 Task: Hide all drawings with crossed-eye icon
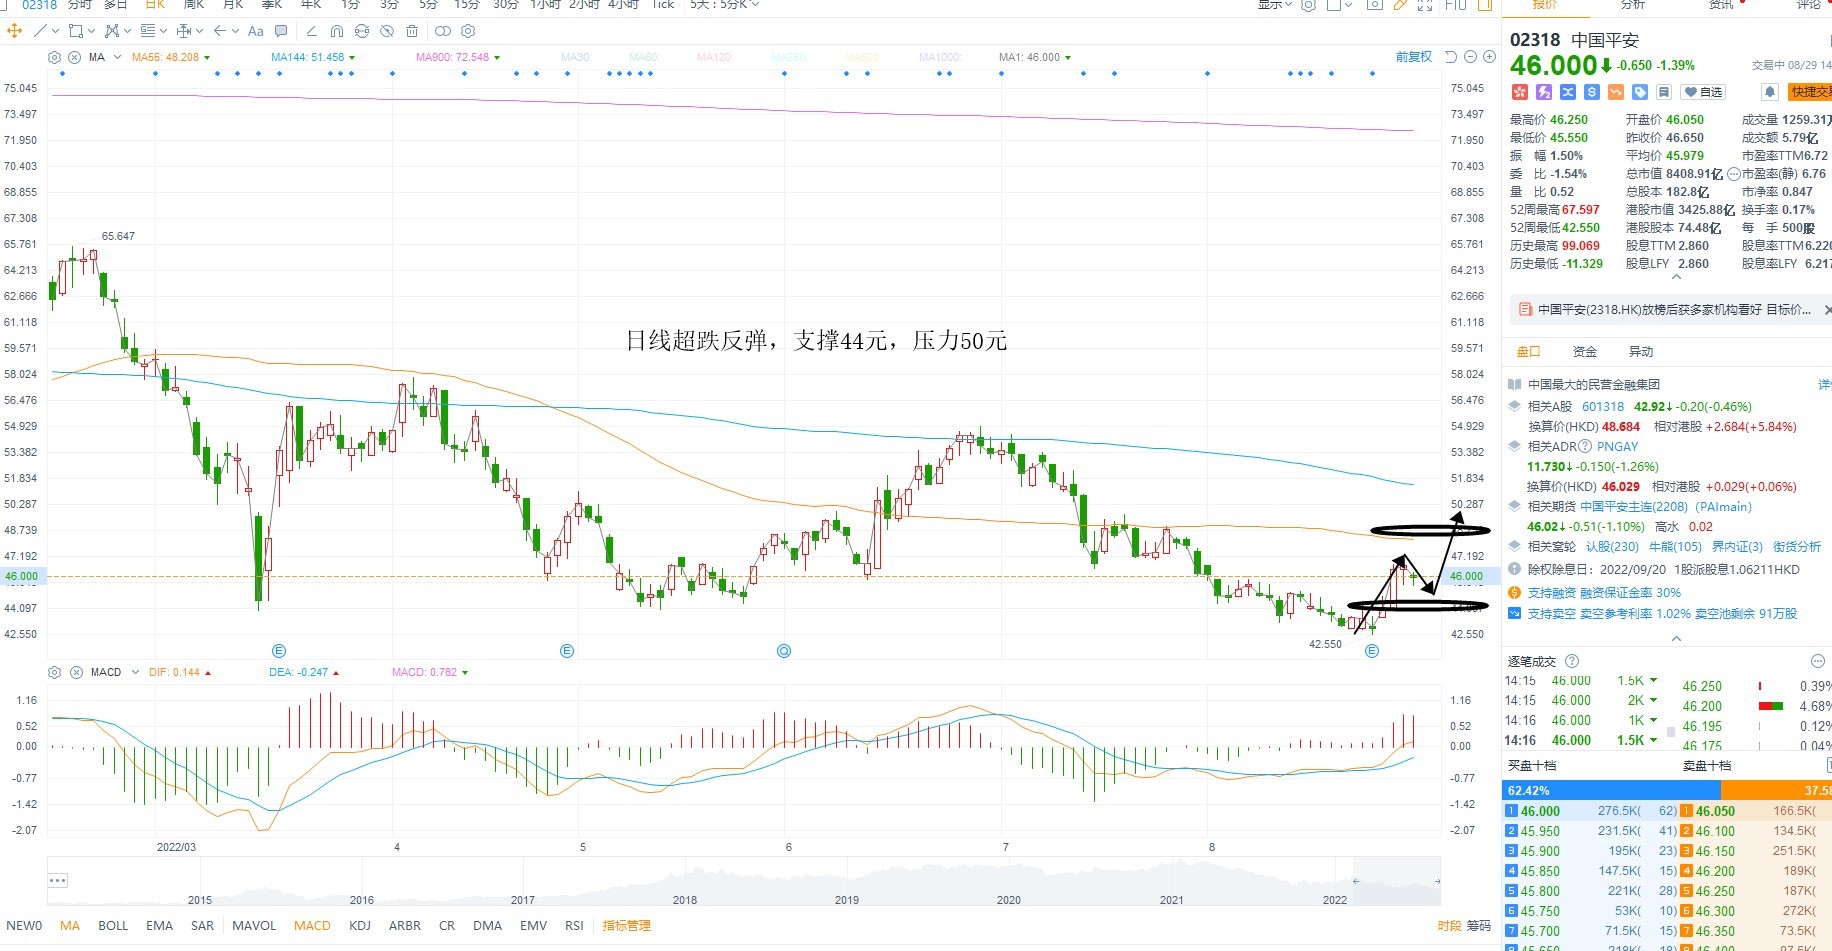click(387, 31)
